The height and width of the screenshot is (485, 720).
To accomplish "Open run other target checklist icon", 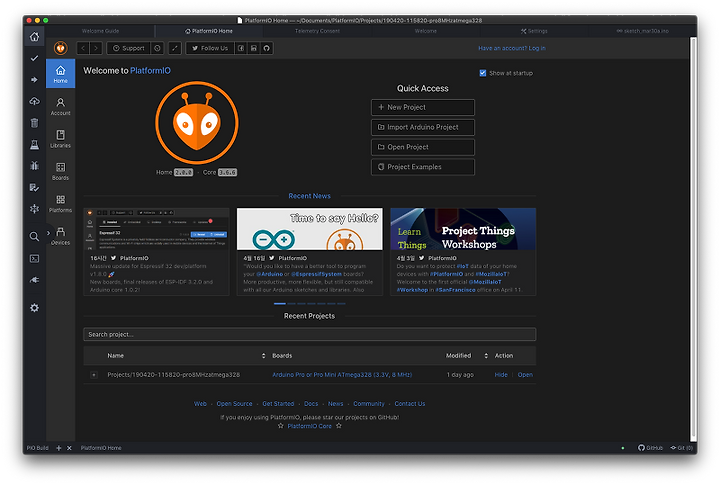I will (34, 187).
